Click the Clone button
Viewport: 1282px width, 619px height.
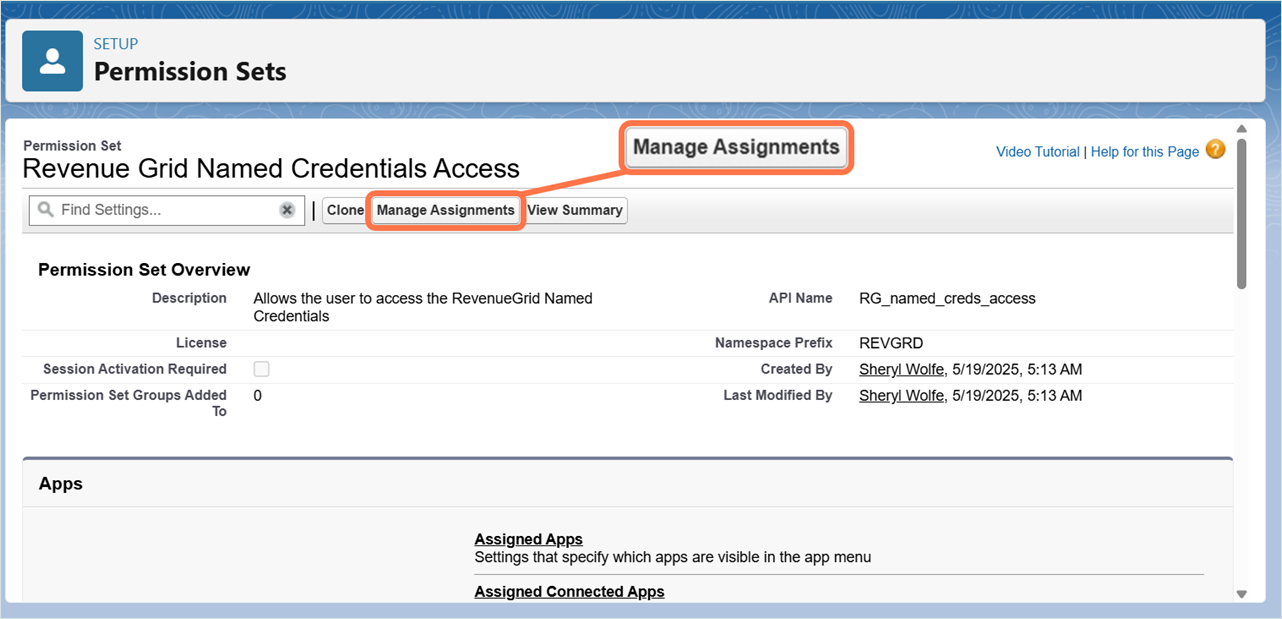(x=345, y=210)
